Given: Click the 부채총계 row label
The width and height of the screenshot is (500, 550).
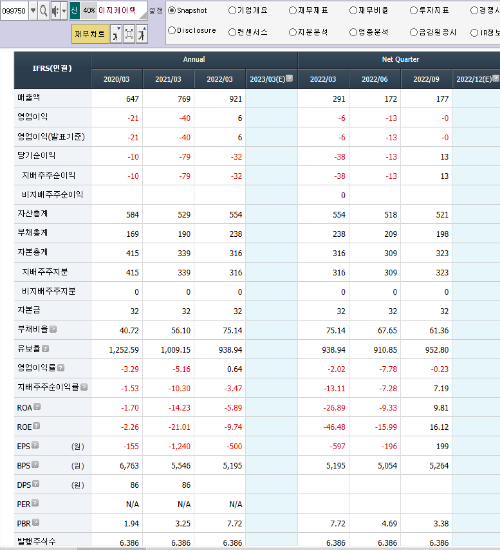Looking at the screenshot, I should pos(33,233).
